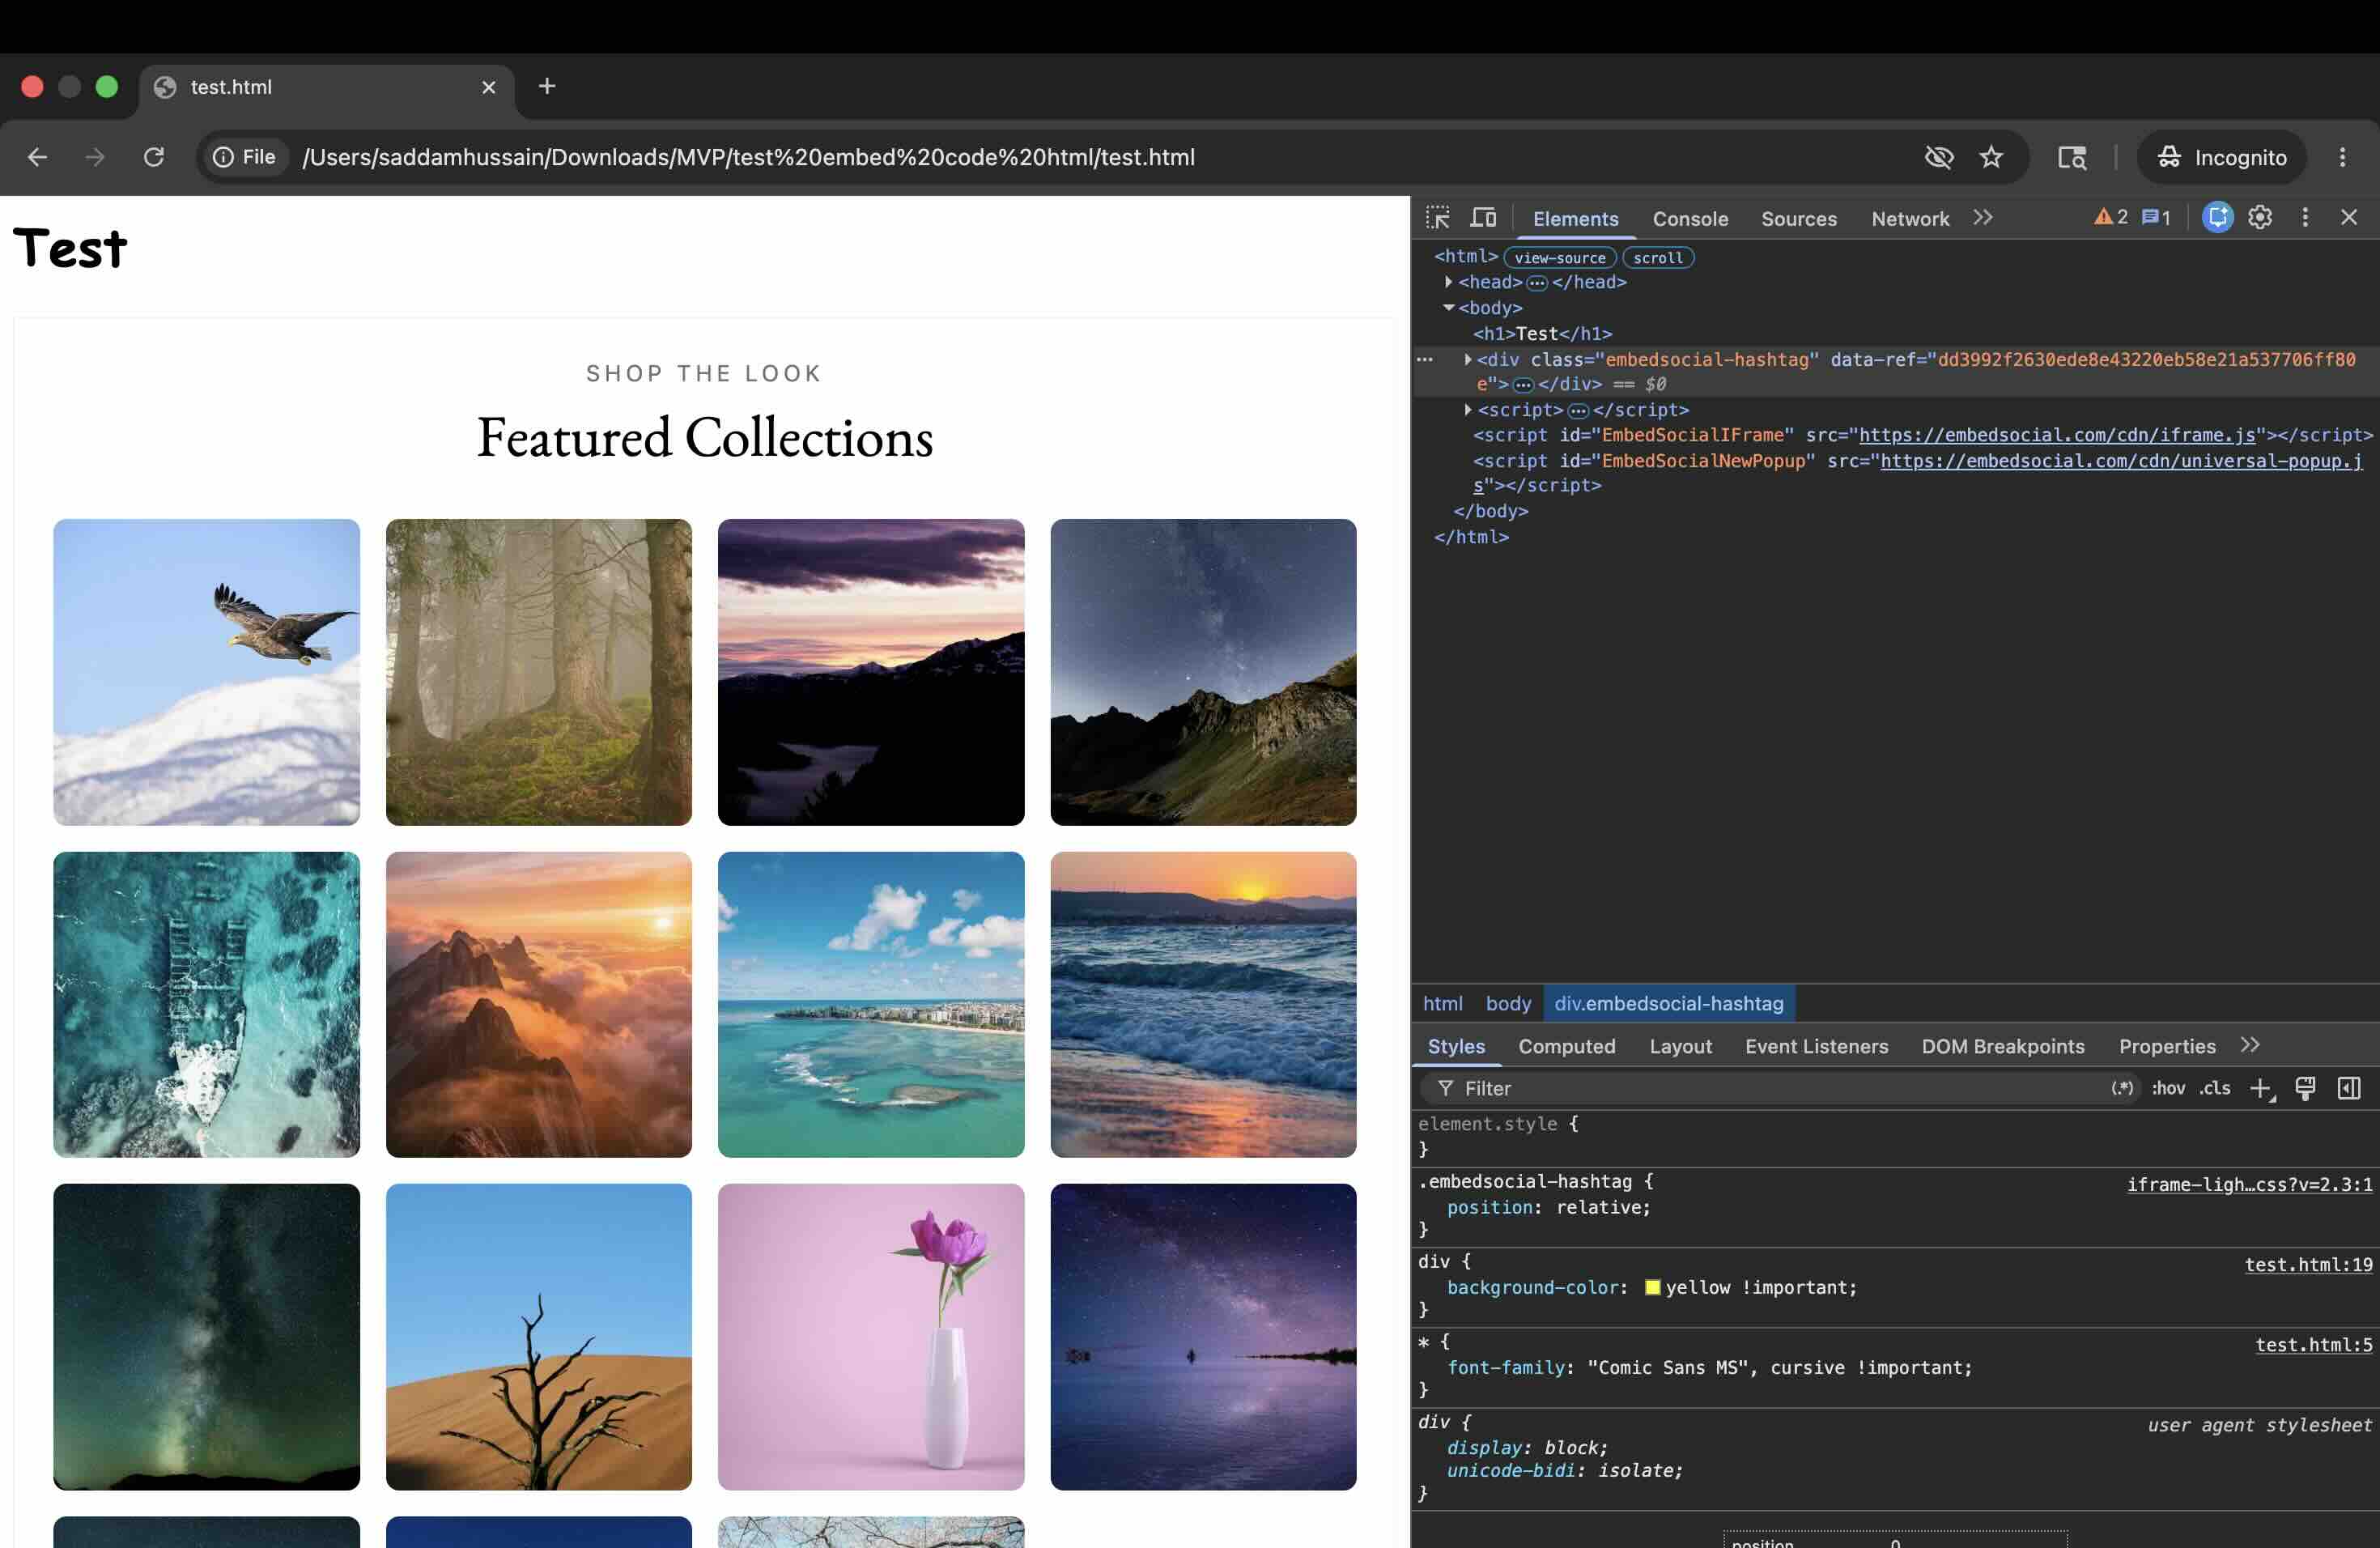This screenshot has width=2380, height=1548.
Task: Open the Properties tab
Action: [x=2167, y=1046]
